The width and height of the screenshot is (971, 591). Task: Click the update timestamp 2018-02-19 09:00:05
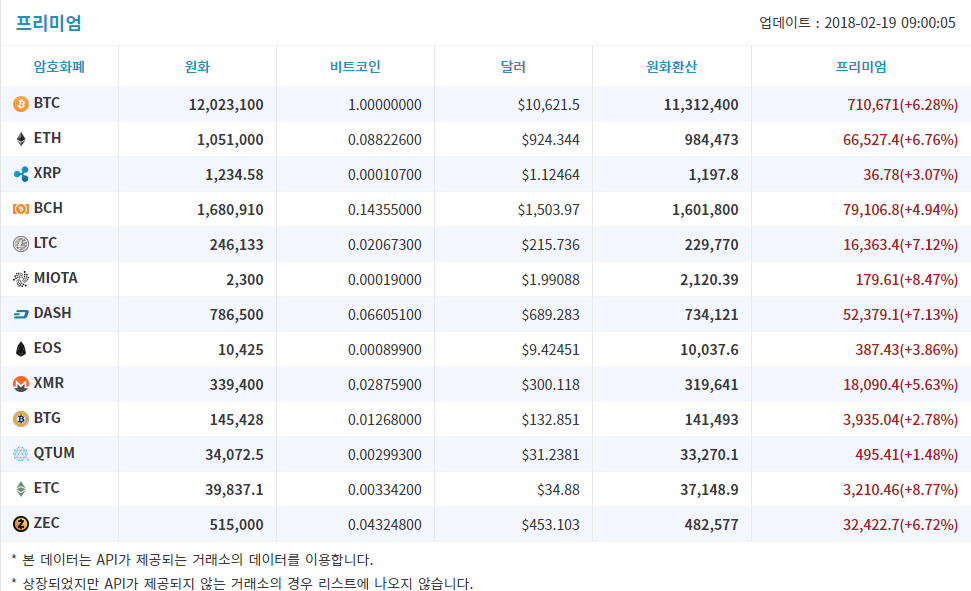pyautogui.click(x=890, y=23)
